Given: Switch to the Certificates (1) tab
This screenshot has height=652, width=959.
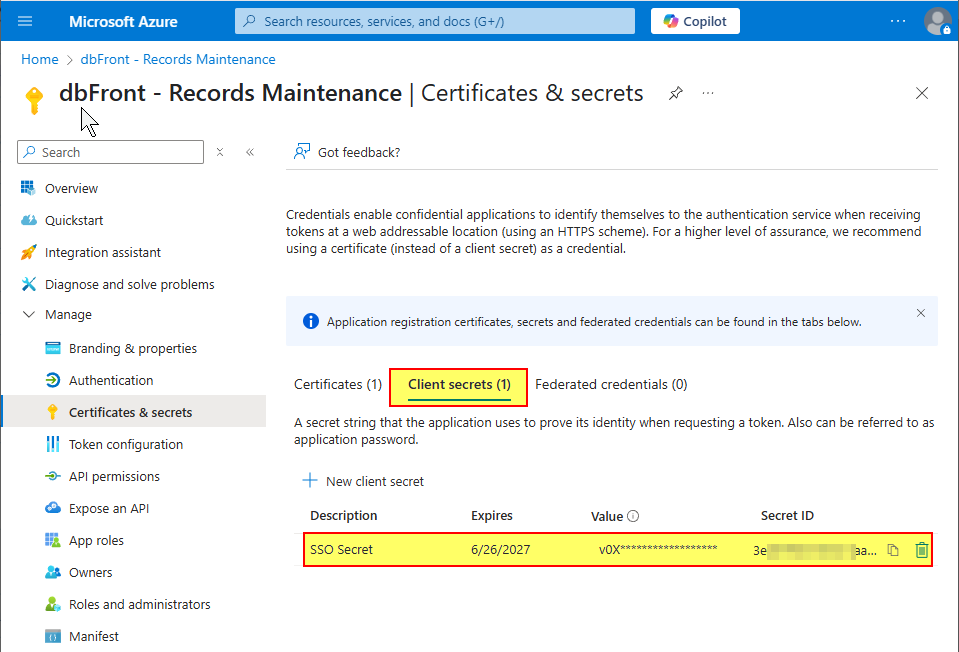Looking at the screenshot, I should click(338, 384).
